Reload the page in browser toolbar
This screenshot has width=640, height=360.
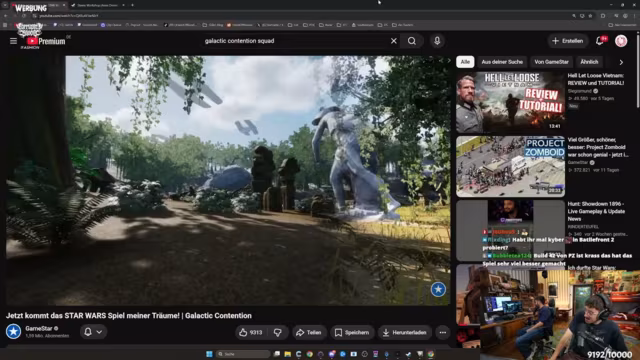coord(24,16)
